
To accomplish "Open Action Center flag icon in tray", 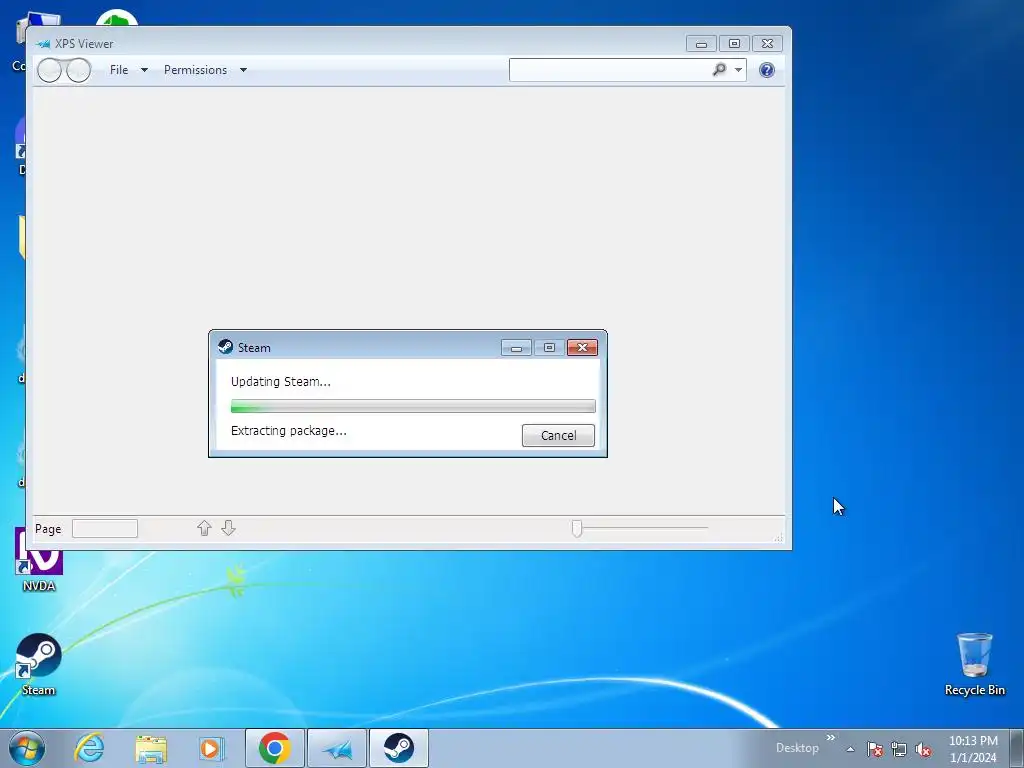I will tap(875, 749).
